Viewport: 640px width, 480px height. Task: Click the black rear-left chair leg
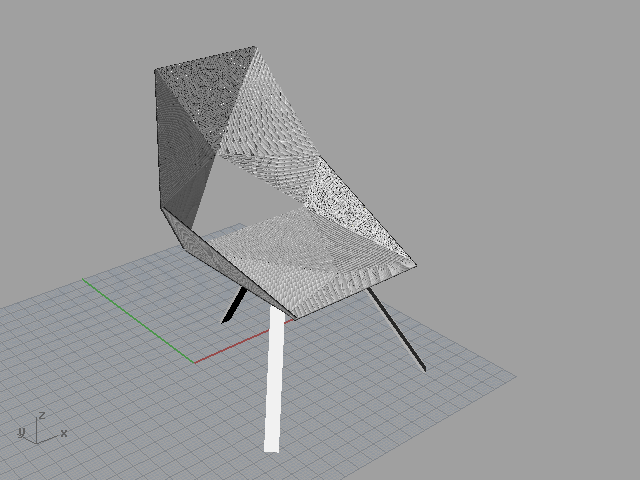[233, 306]
